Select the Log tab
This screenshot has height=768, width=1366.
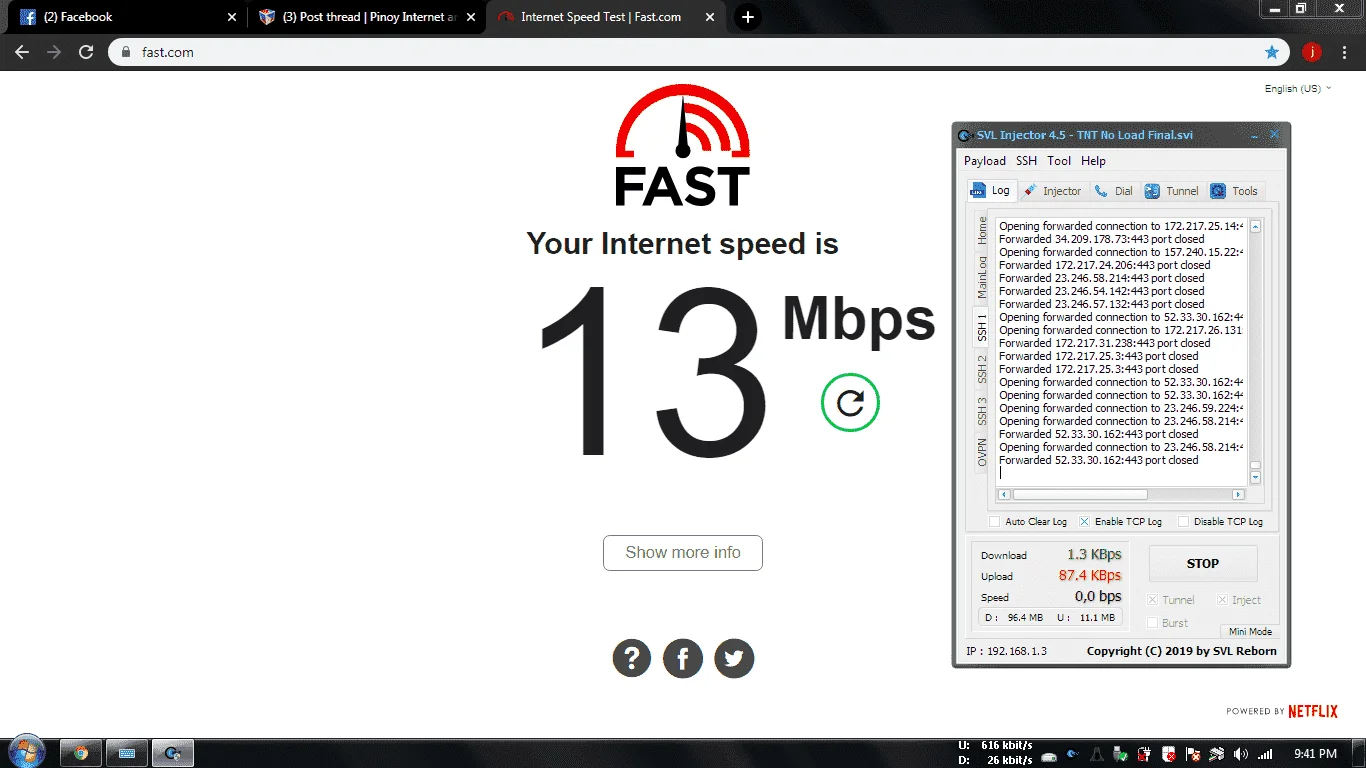click(x=992, y=190)
